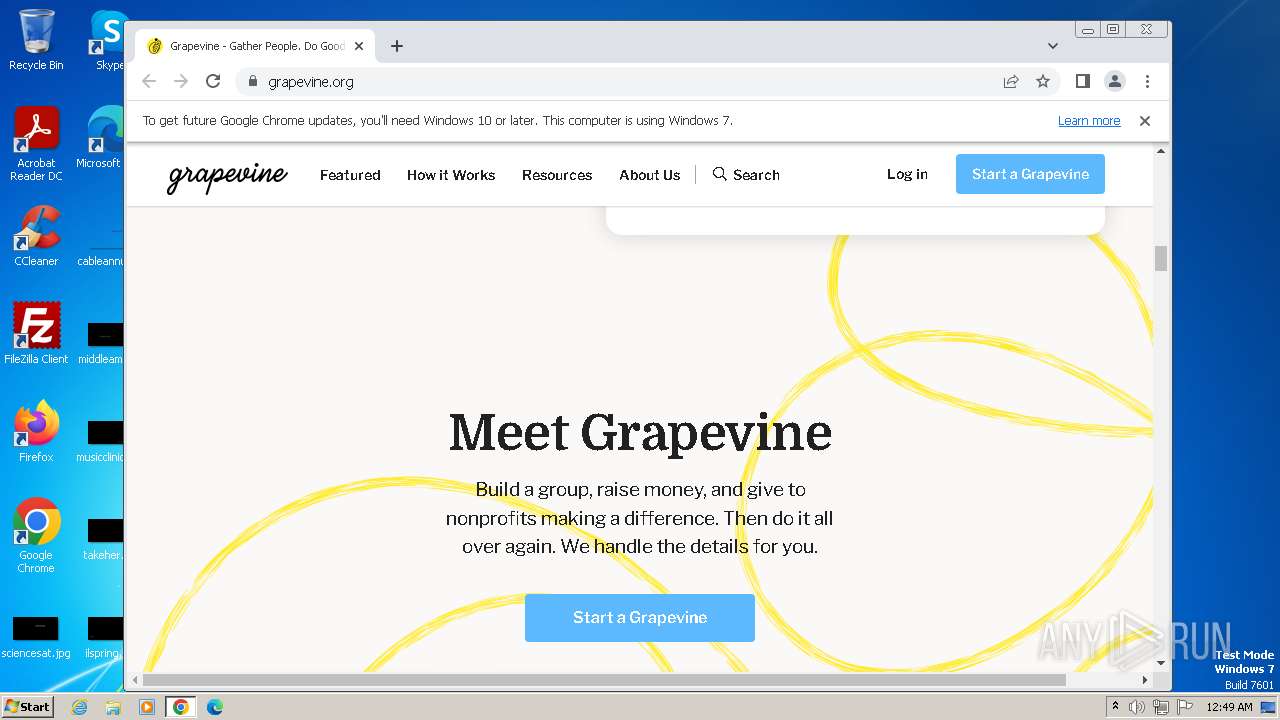Open How it Works menu item

click(x=451, y=175)
